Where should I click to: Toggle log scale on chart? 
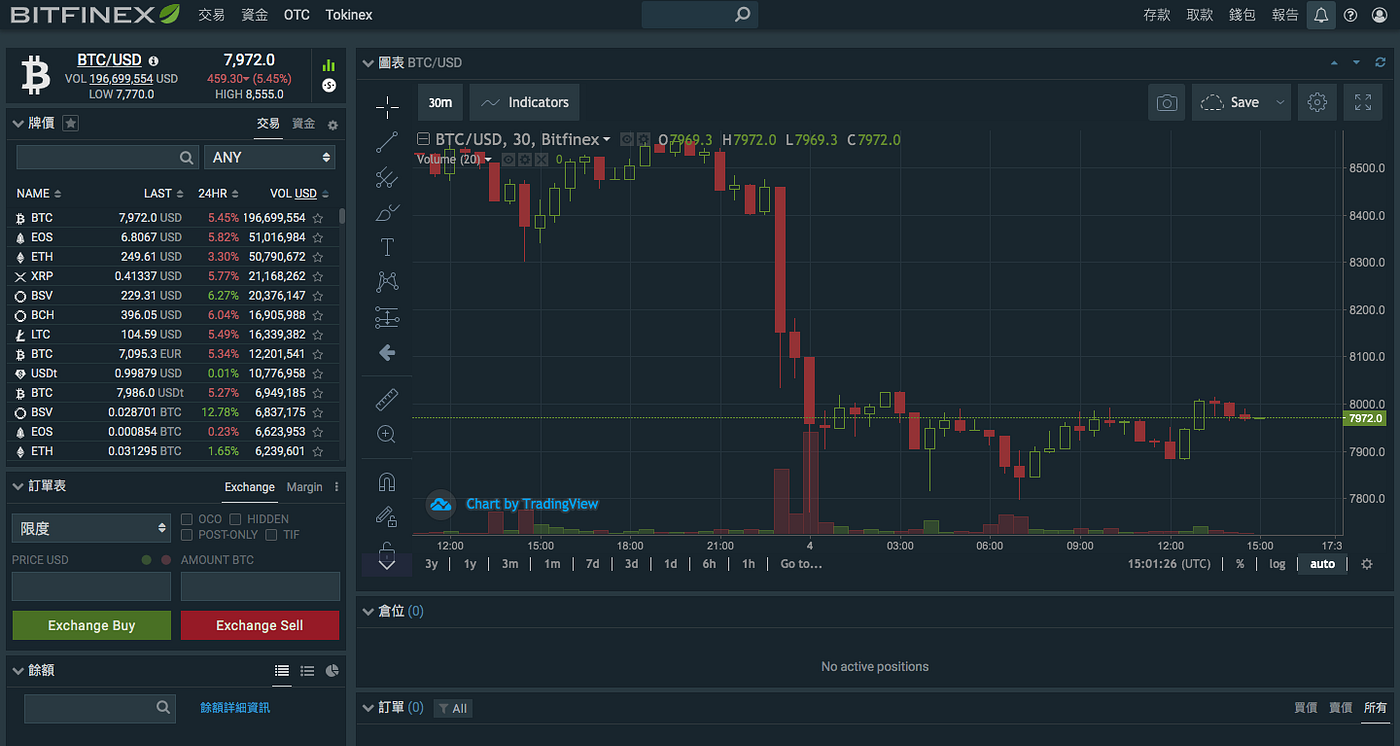tap(1278, 564)
